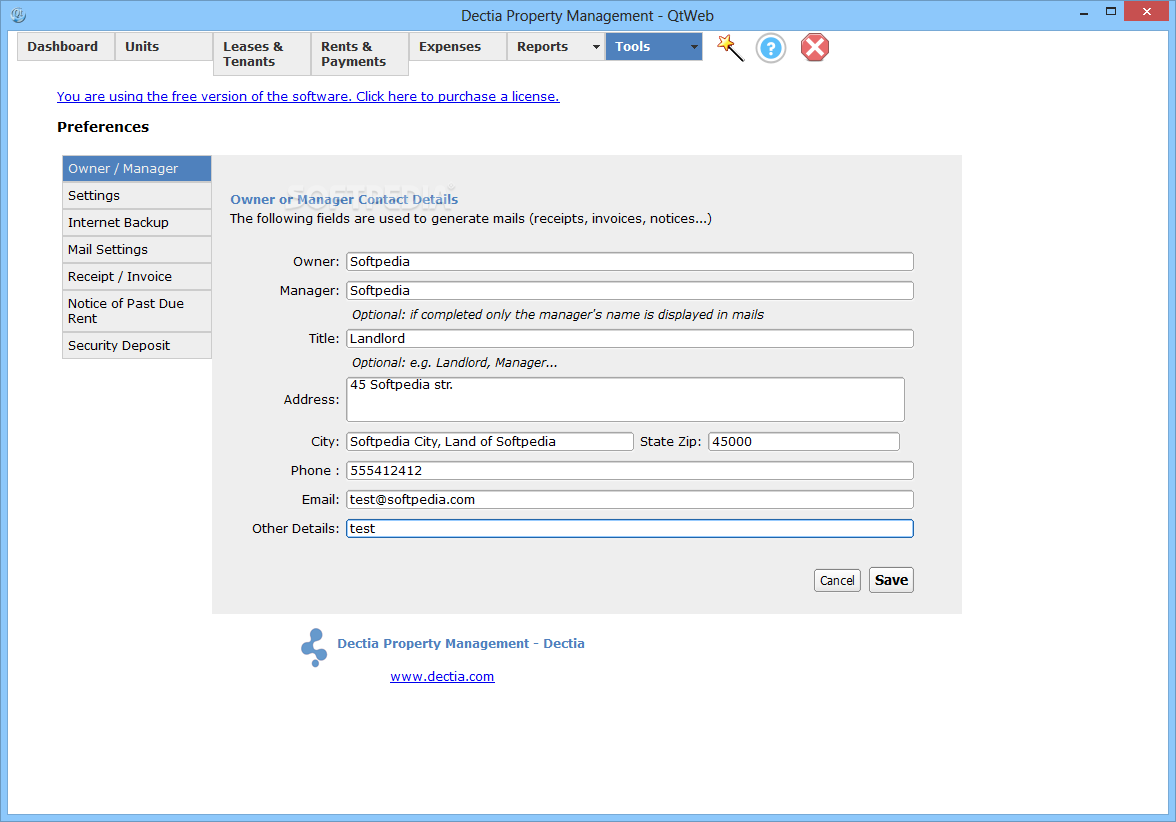Open Receipt / Invoice section
The height and width of the screenshot is (822, 1176).
pos(136,277)
